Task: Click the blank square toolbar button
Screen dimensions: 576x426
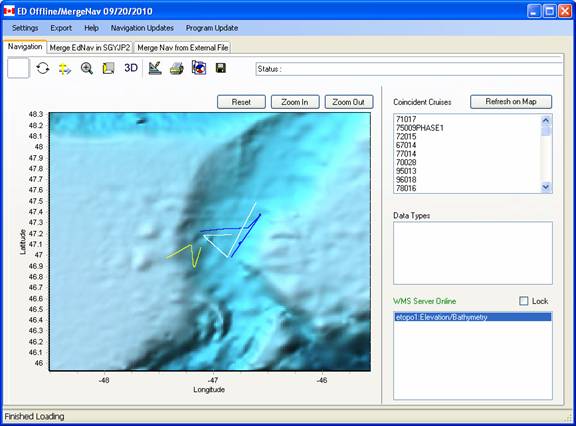Action: 18,68
